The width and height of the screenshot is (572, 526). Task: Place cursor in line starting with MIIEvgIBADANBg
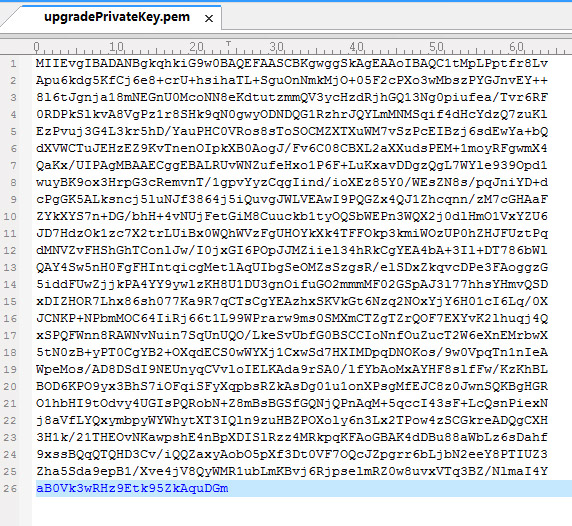(x=292, y=63)
